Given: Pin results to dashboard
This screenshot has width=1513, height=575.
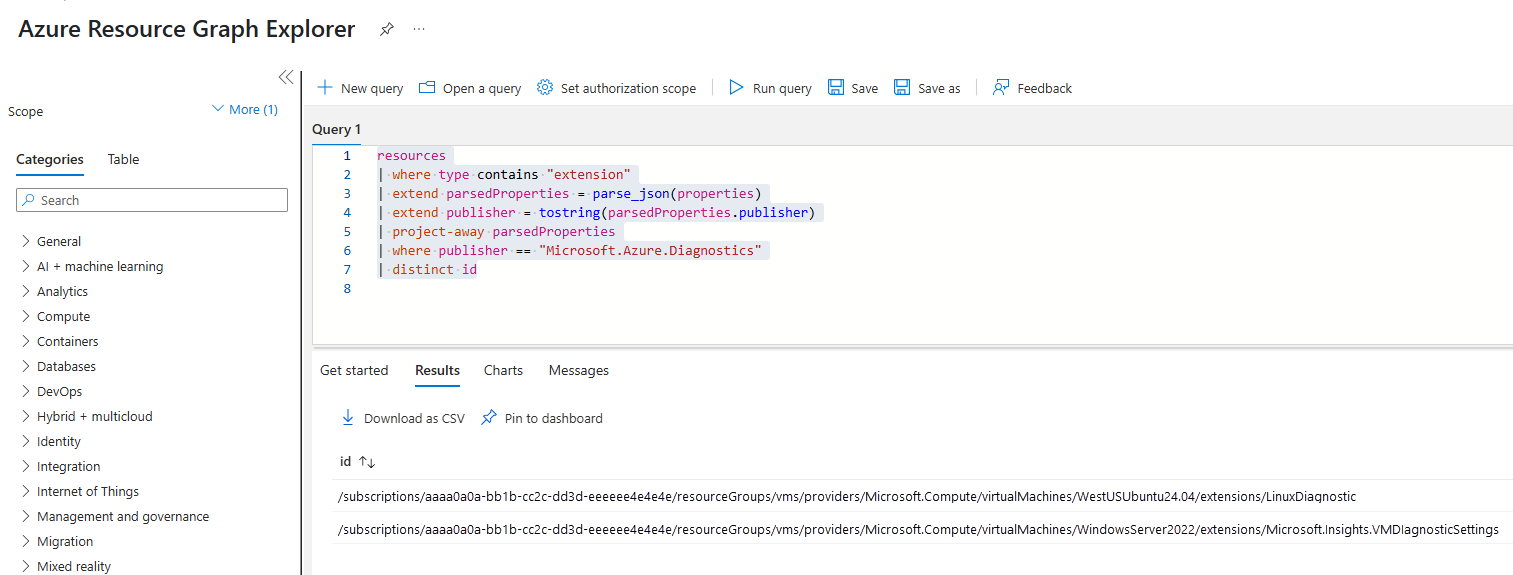Looking at the screenshot, I should coord(542,418).
